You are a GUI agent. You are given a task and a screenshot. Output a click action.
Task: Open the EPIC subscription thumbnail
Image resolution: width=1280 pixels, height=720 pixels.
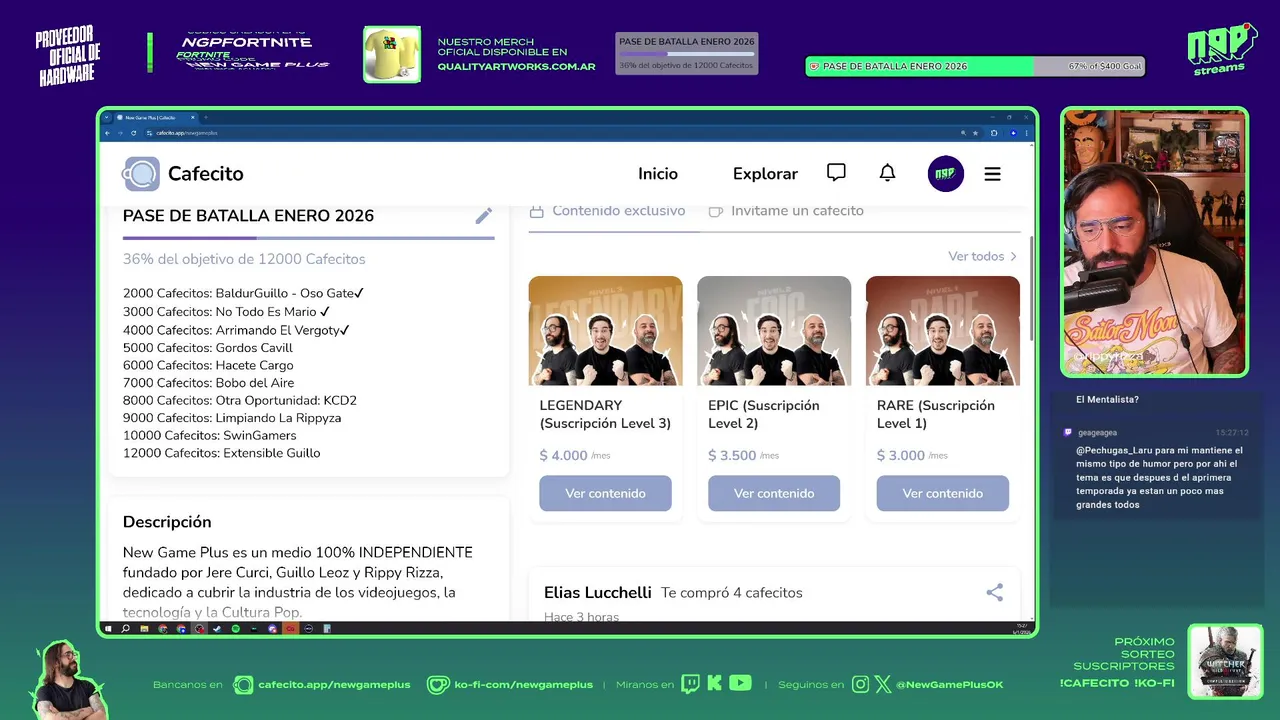[774, 331]
